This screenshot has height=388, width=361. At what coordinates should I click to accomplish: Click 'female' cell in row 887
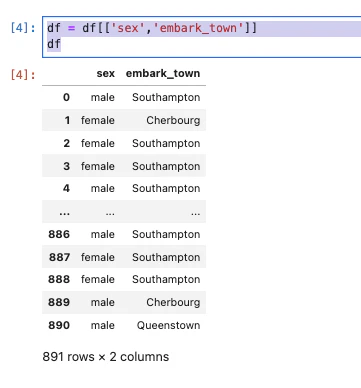(98, 257)
